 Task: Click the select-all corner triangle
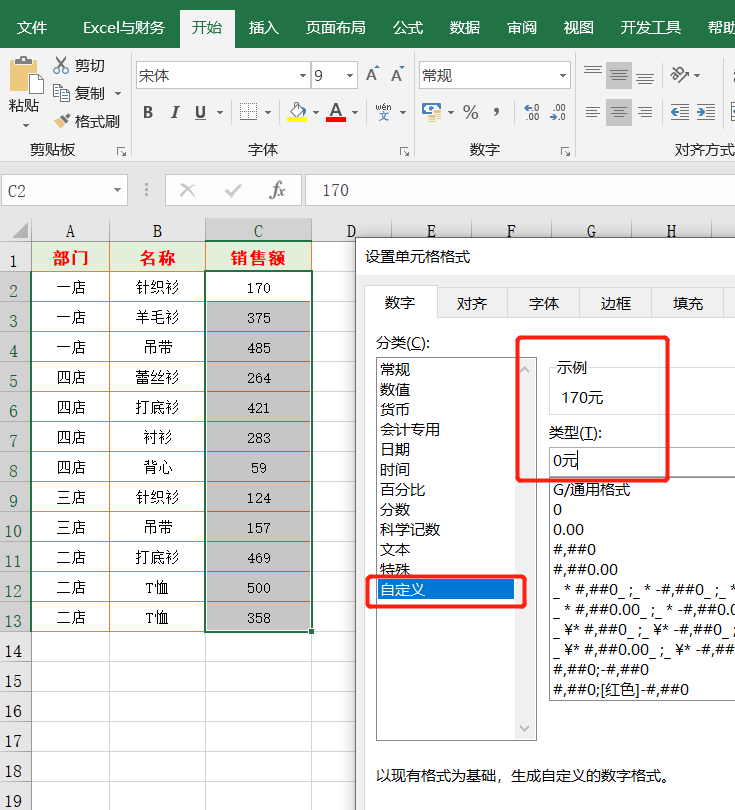20,230
